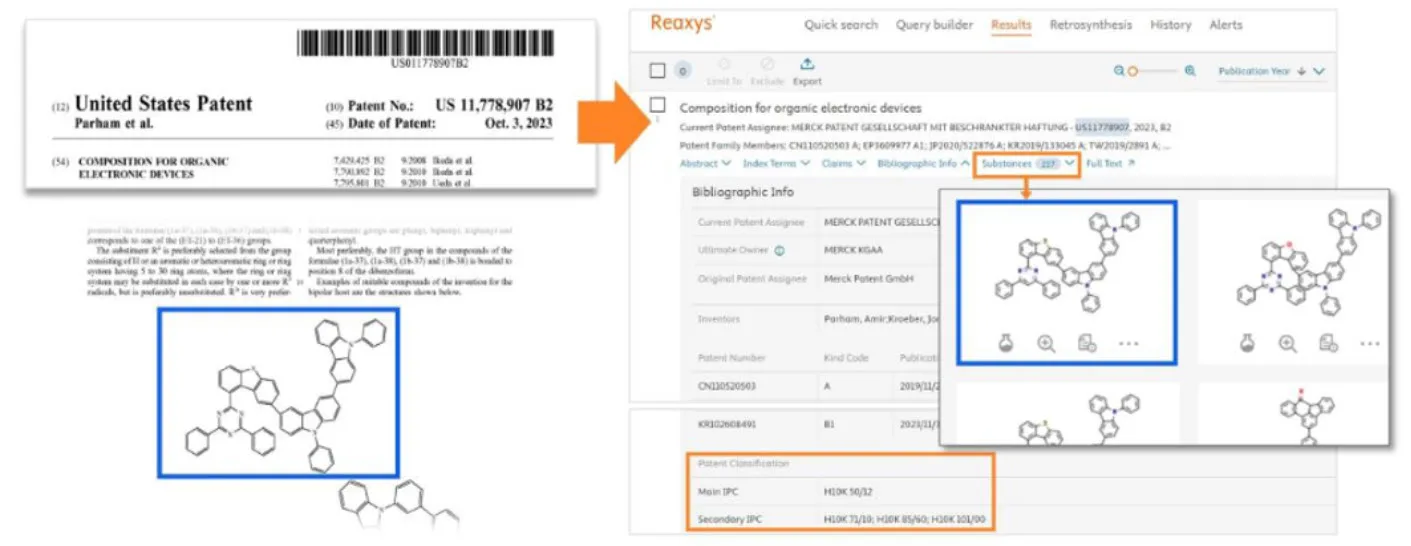The image size is (1411, 546).
Task: Click the flask icon under first substance
Action: pos(1006,343)
